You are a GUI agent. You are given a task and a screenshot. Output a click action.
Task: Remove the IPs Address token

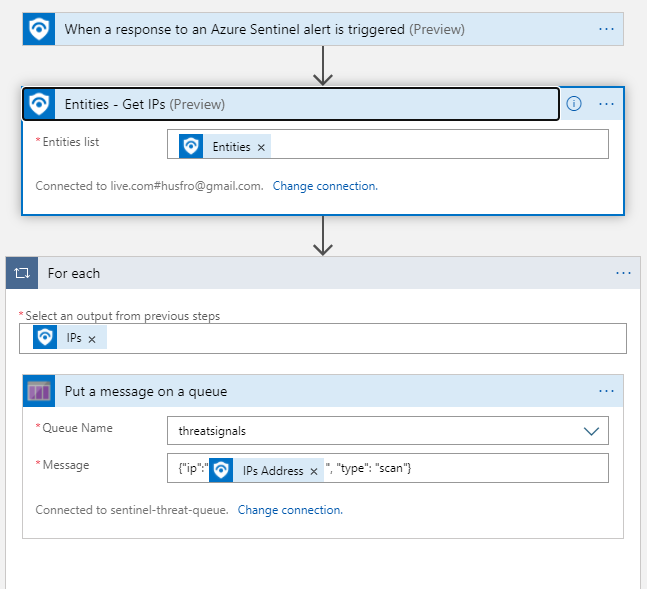click(314, 471)
